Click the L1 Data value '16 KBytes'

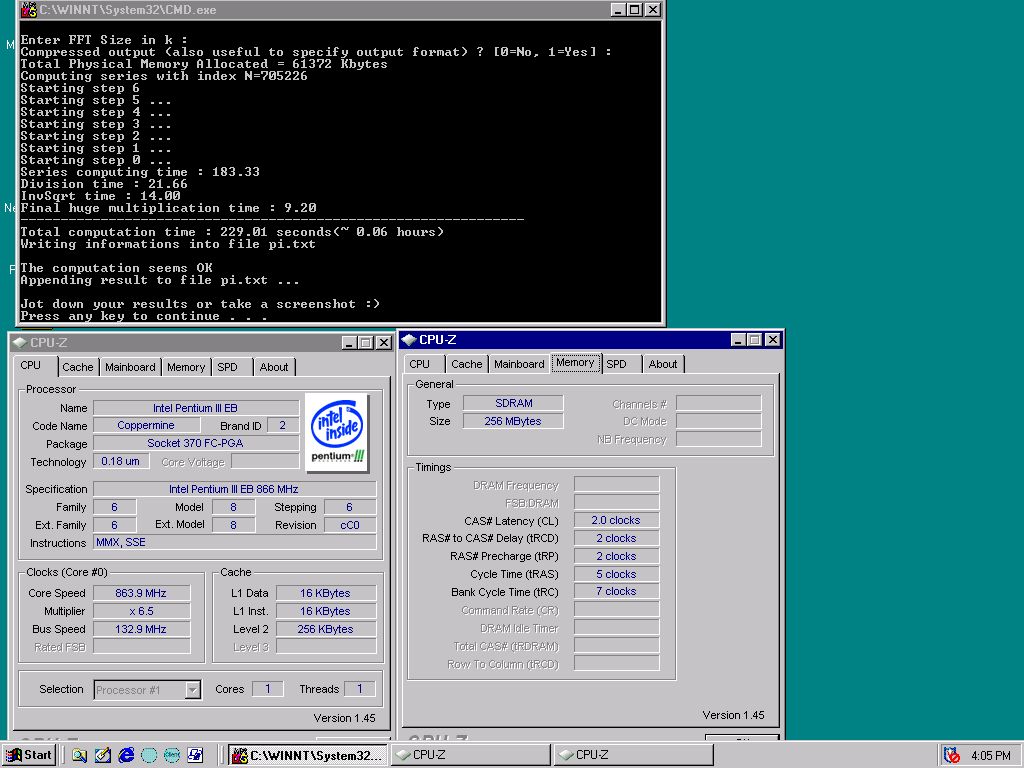[x=326, y=593]
